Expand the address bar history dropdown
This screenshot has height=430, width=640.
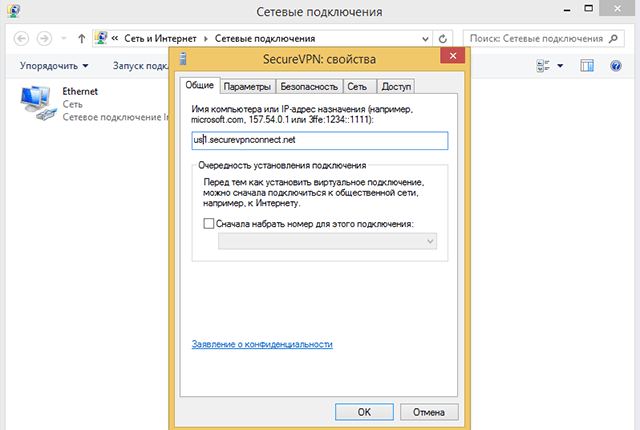(425, 39)
